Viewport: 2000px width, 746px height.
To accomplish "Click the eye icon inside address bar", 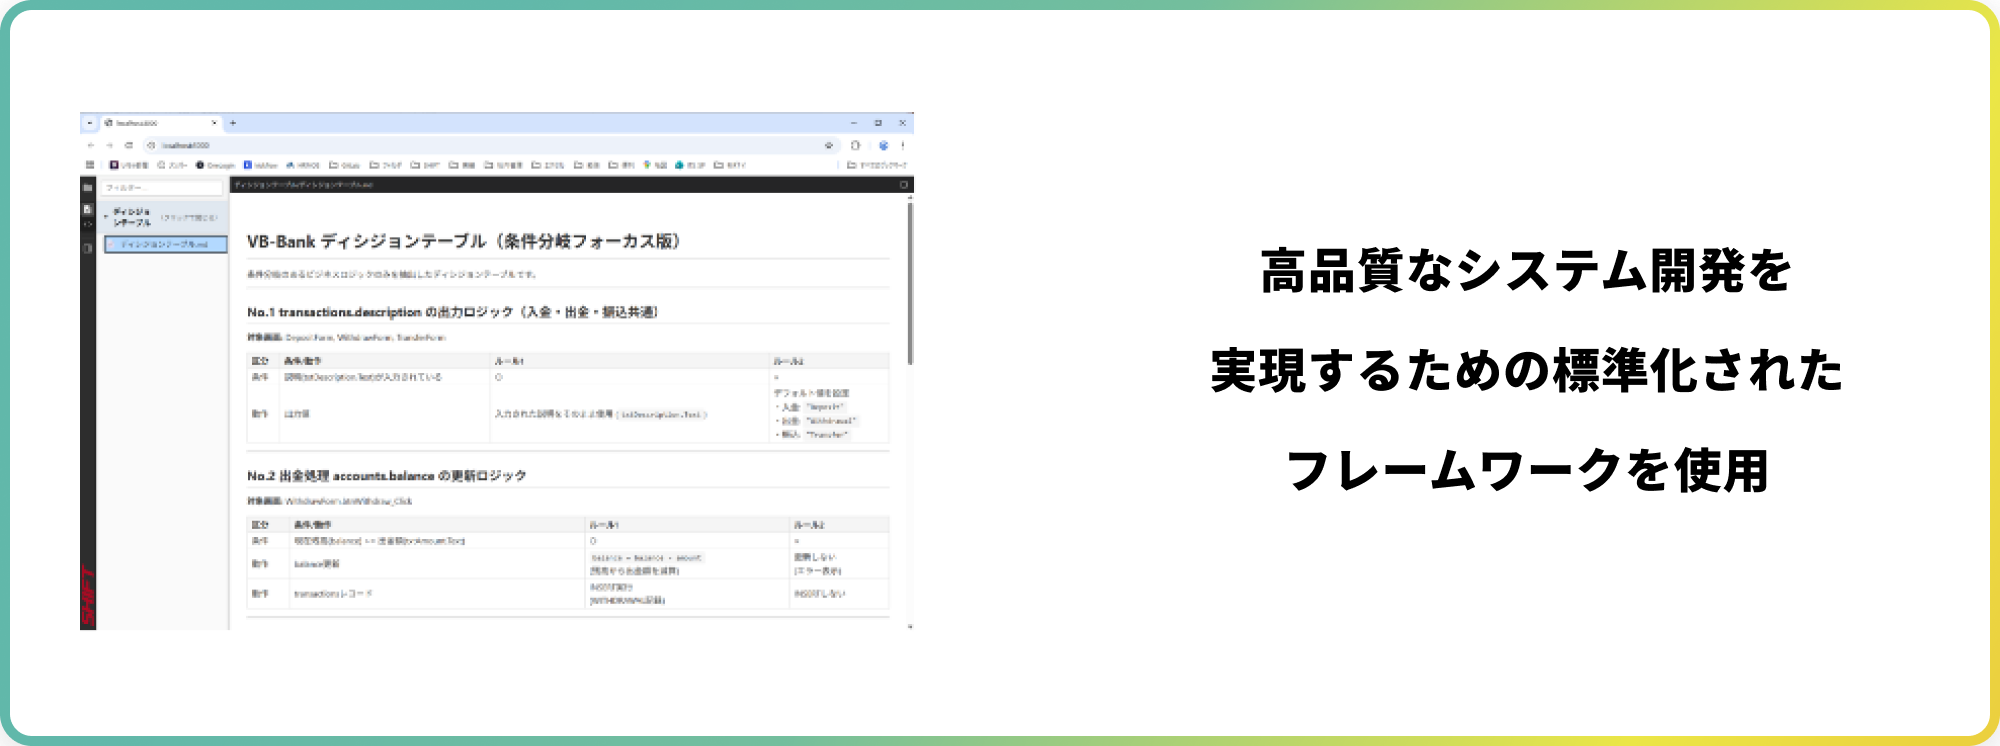I will (829, 145).
